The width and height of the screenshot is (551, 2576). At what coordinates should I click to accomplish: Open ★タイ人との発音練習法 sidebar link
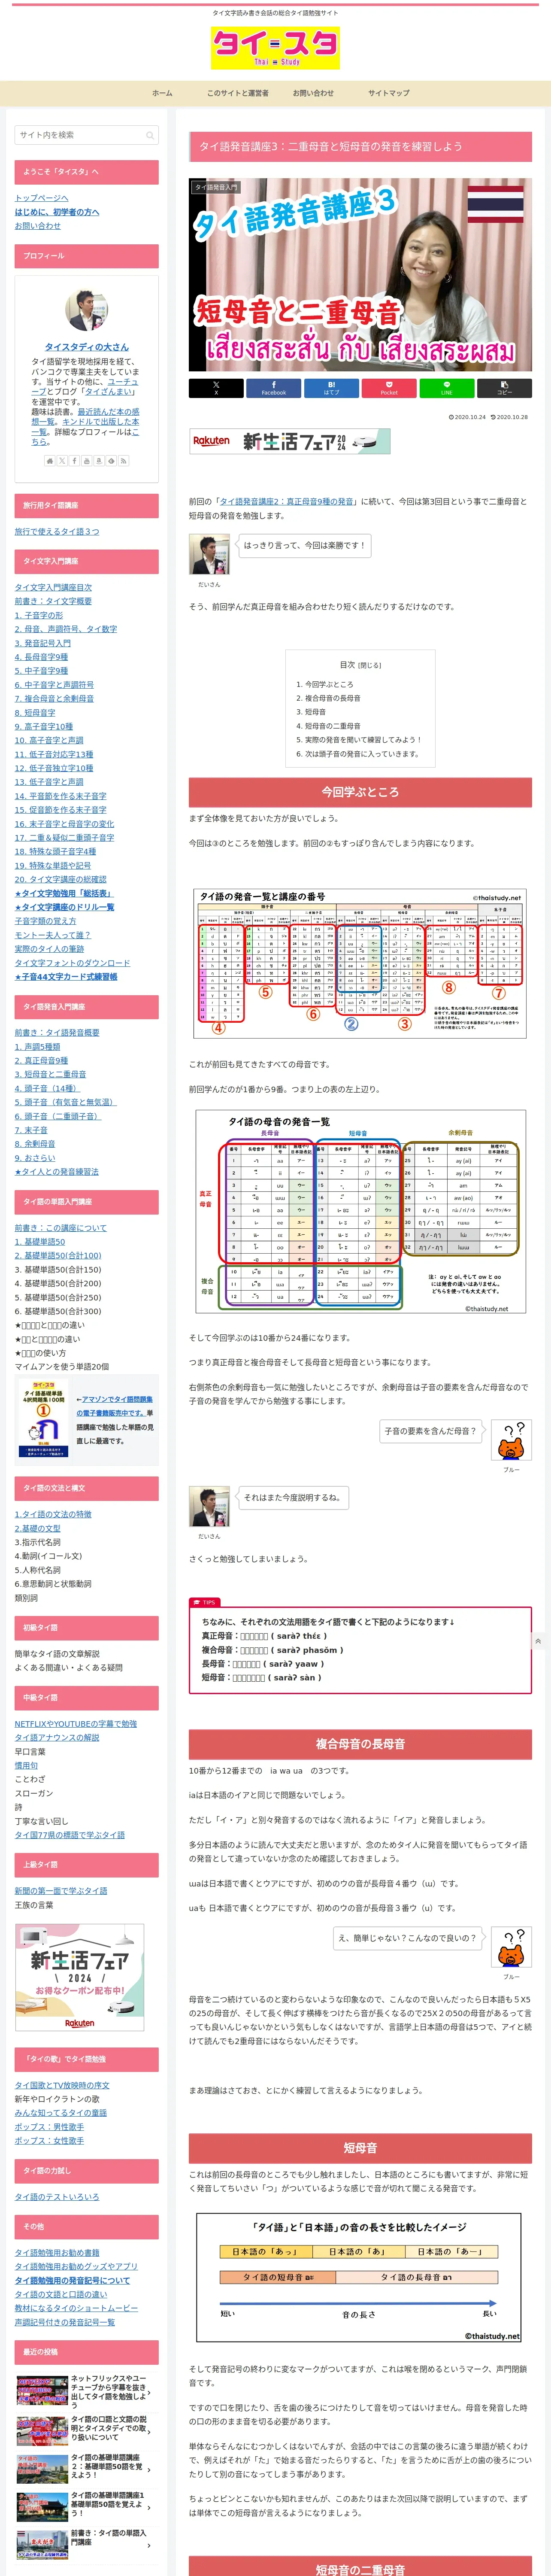pos(57,1172)
